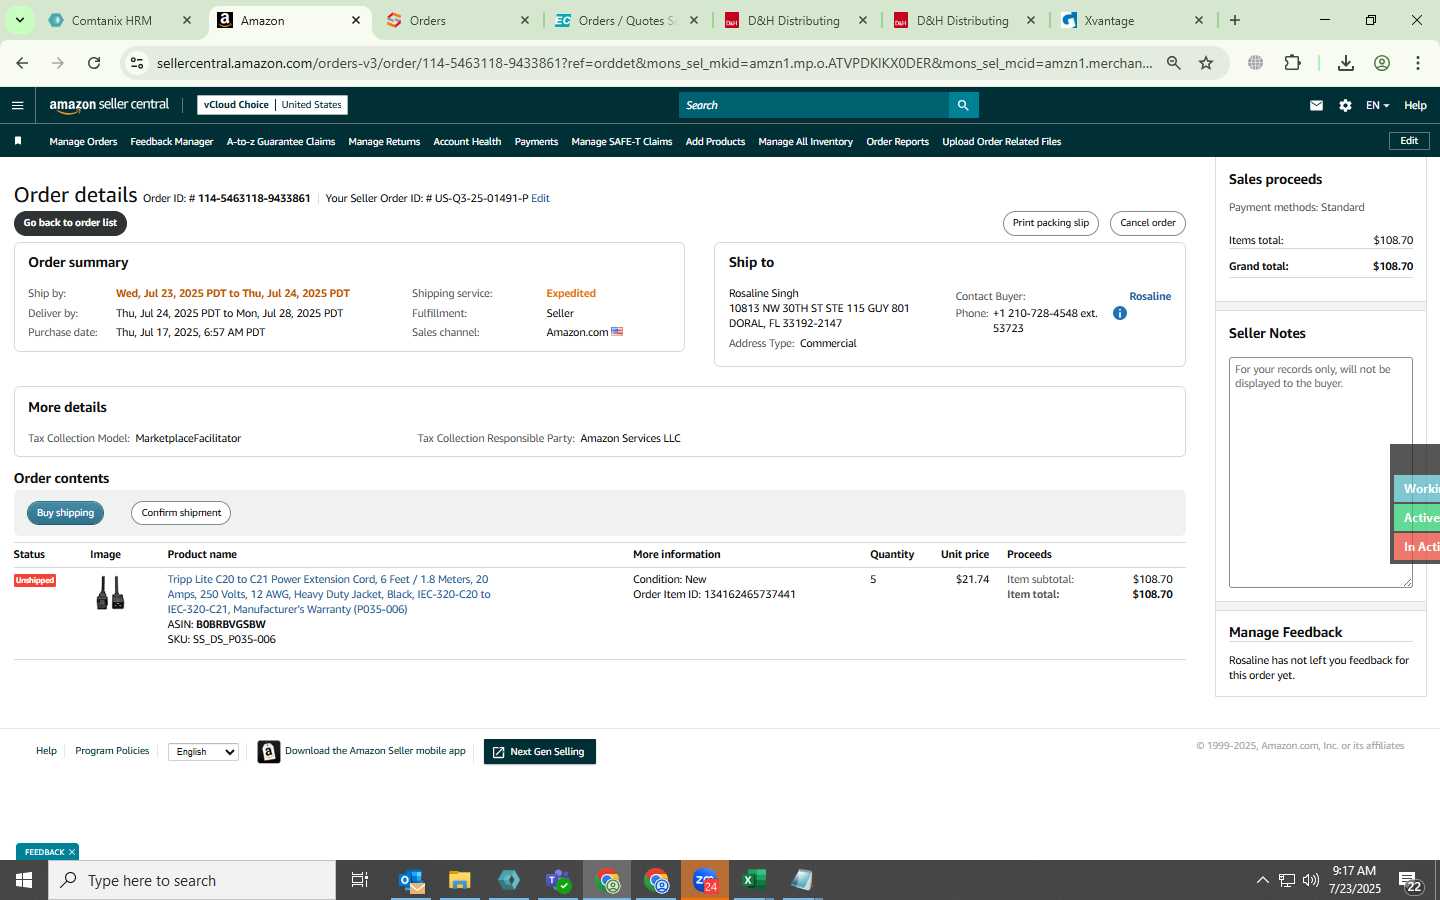Viewport: 1440px width, 900px height.
Task: Open Outlook from the taskbar
Action: click(412, 880)
